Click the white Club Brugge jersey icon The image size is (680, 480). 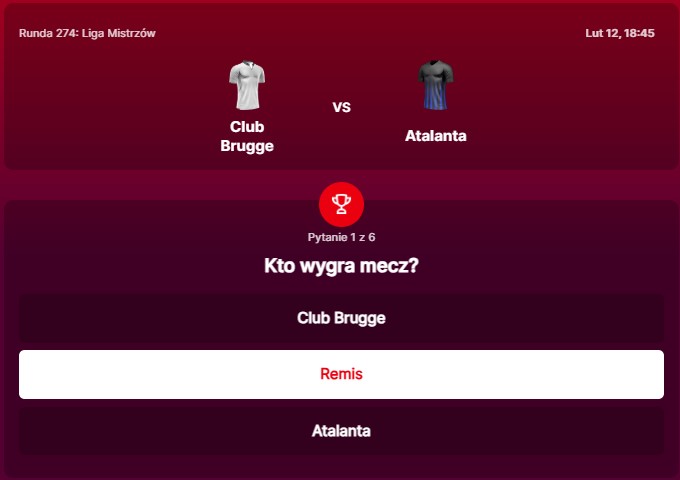[246, 86]
